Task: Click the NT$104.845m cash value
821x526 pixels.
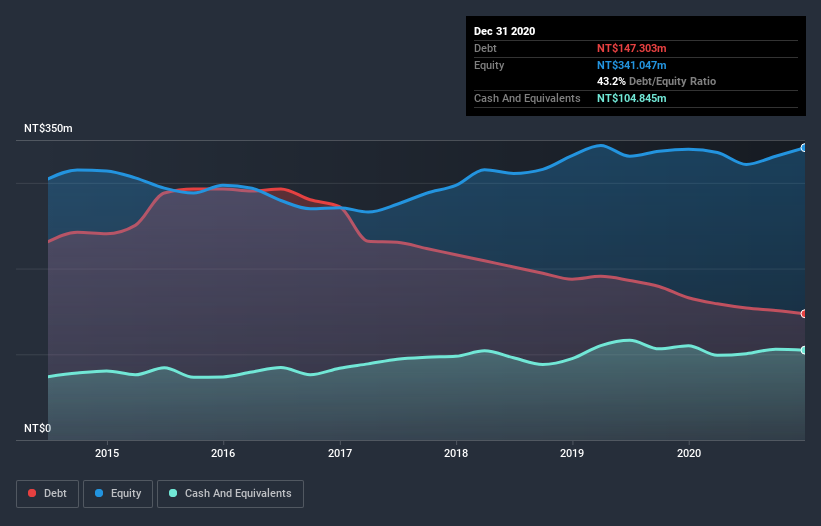Action: pyautogui.click(x=631, y=98)
